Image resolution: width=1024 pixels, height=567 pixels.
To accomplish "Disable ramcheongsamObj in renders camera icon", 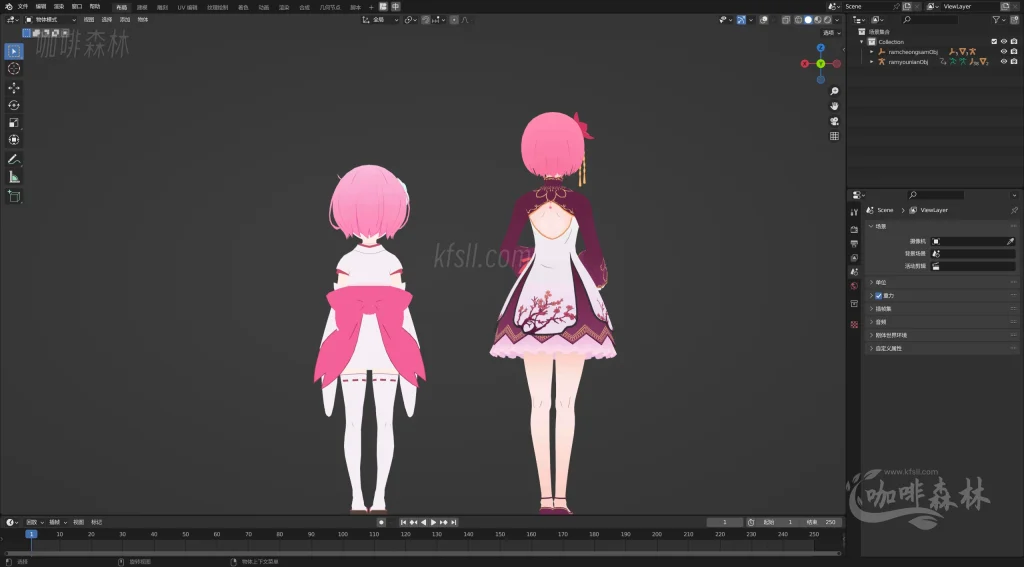I will (x=1014, y=52).
